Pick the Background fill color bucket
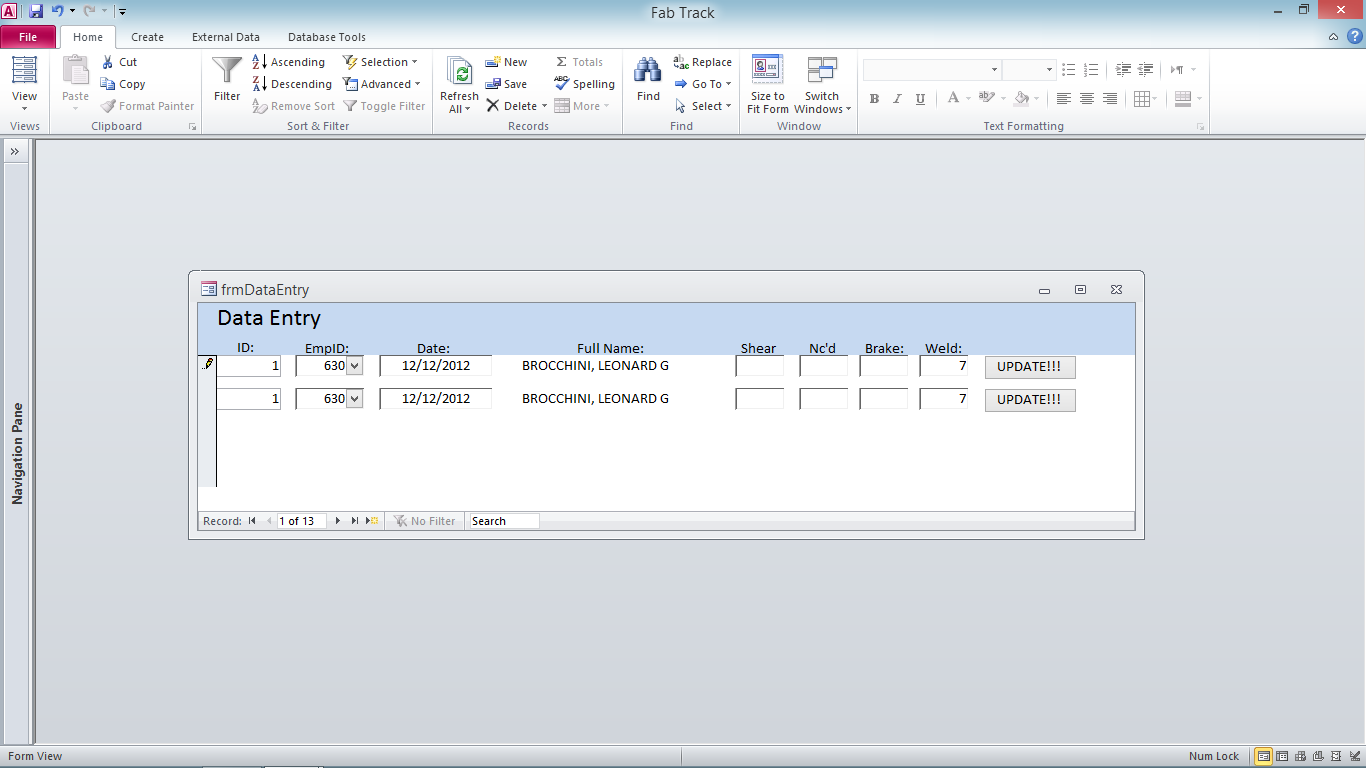This screenshot has height=768, width=1366. tap(1021, 98)
